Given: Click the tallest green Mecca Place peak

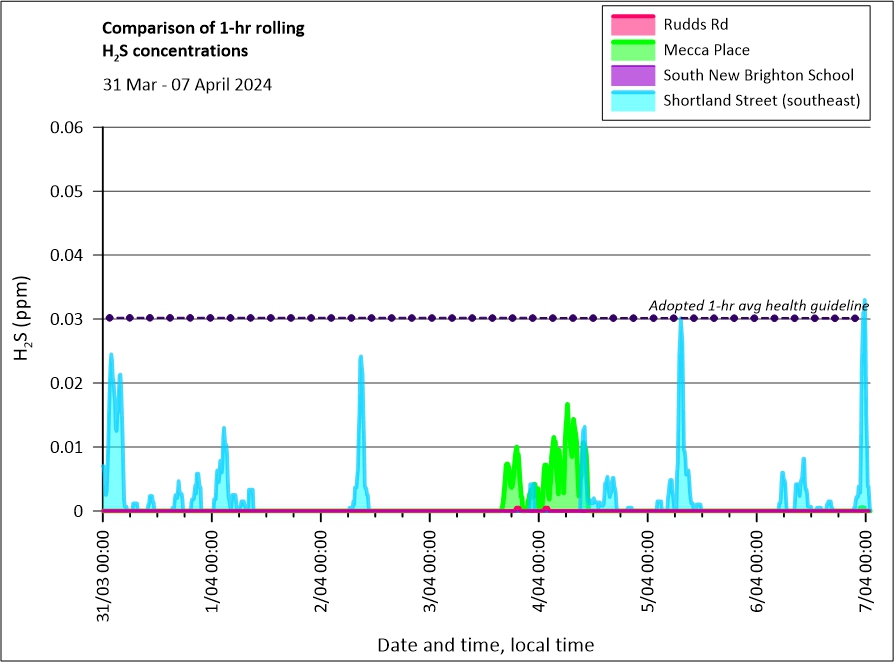Looking at the screenshot, I should 567,405.
